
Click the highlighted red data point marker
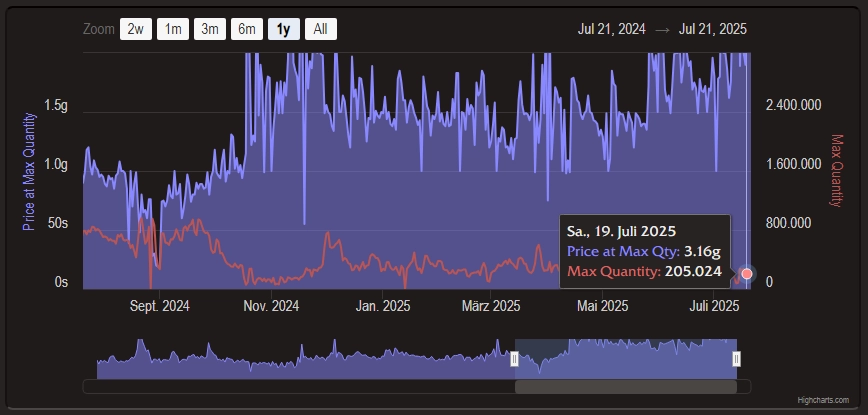tap(747, 274)
